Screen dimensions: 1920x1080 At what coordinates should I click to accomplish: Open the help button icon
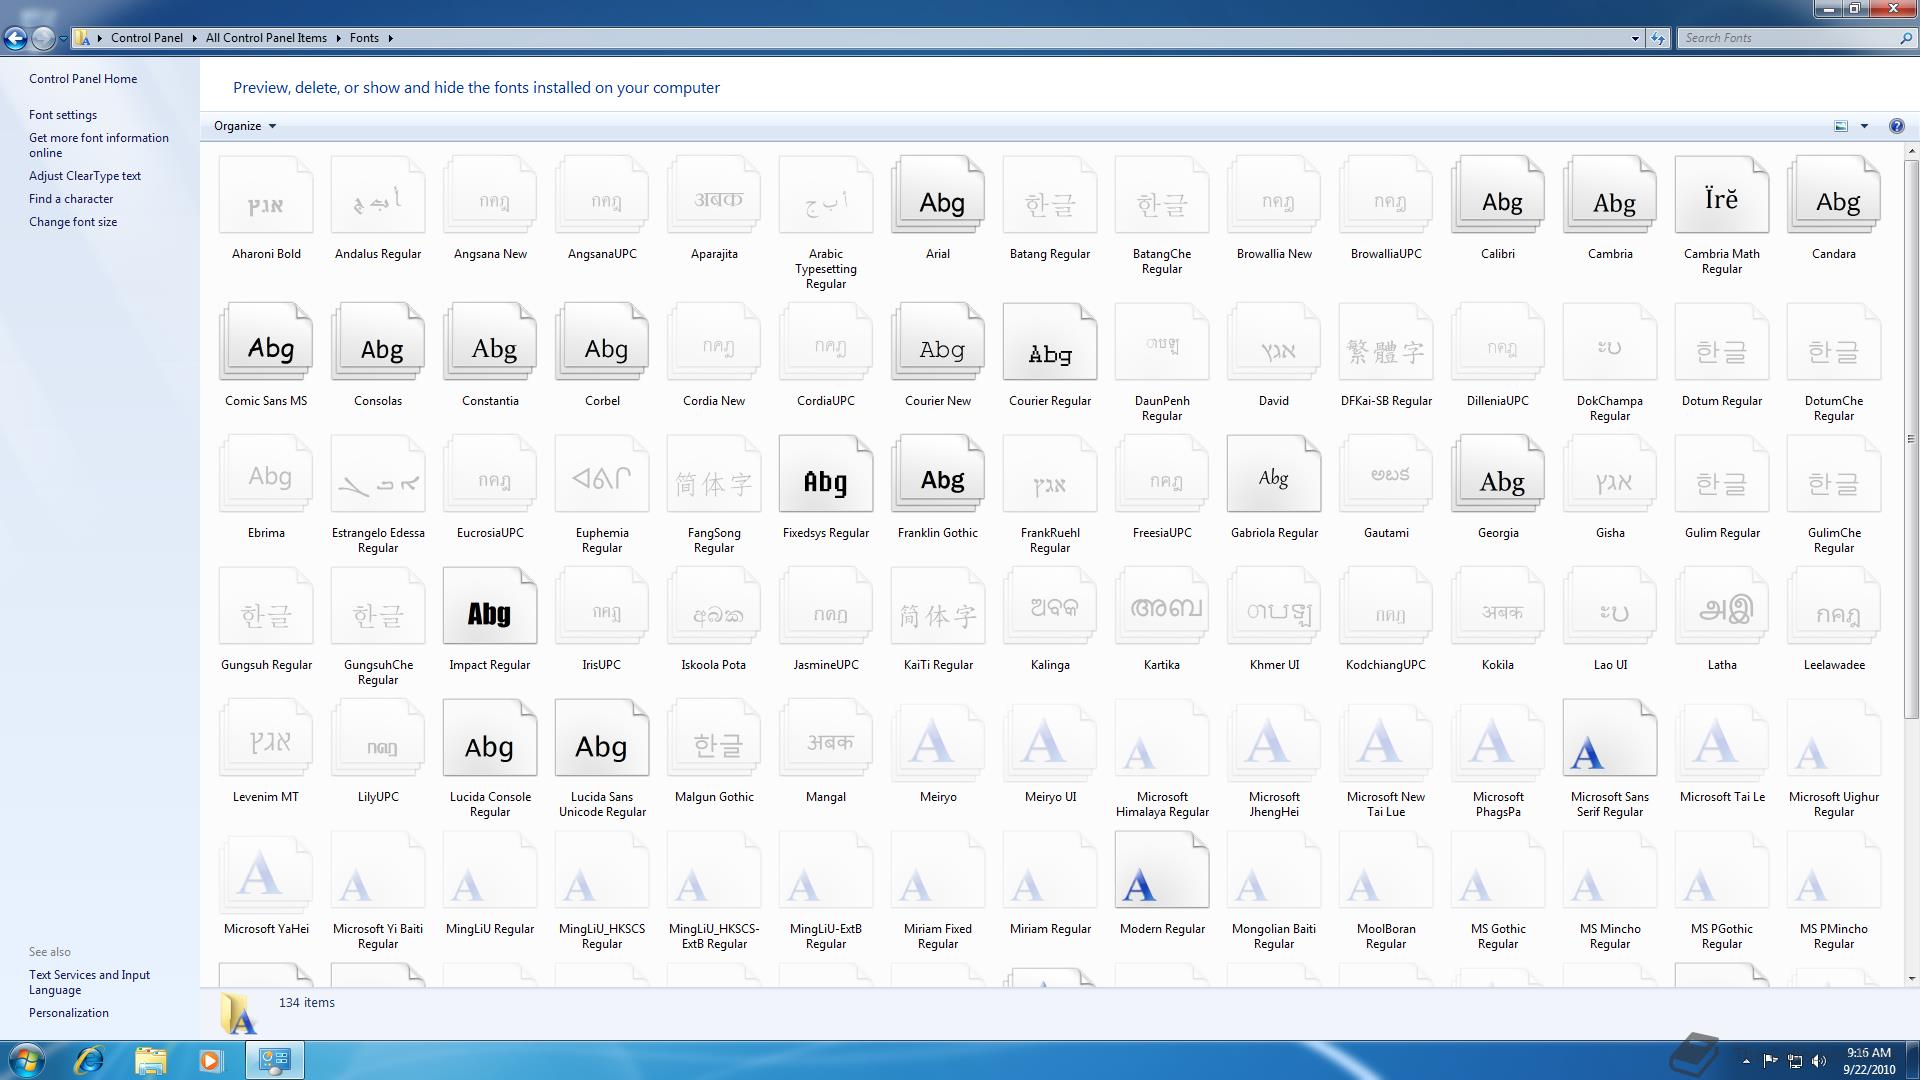[x=1896, y=126]
